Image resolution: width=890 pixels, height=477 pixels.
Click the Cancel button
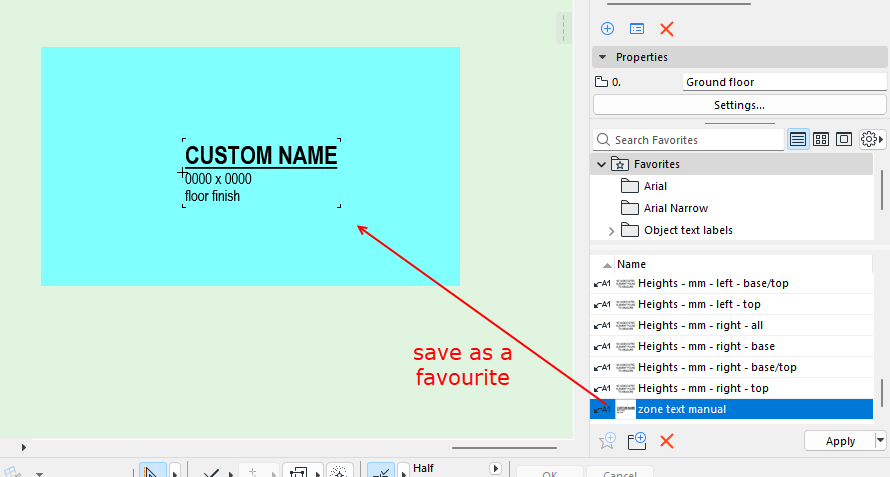pyautogui.click(x=620, y=473)
